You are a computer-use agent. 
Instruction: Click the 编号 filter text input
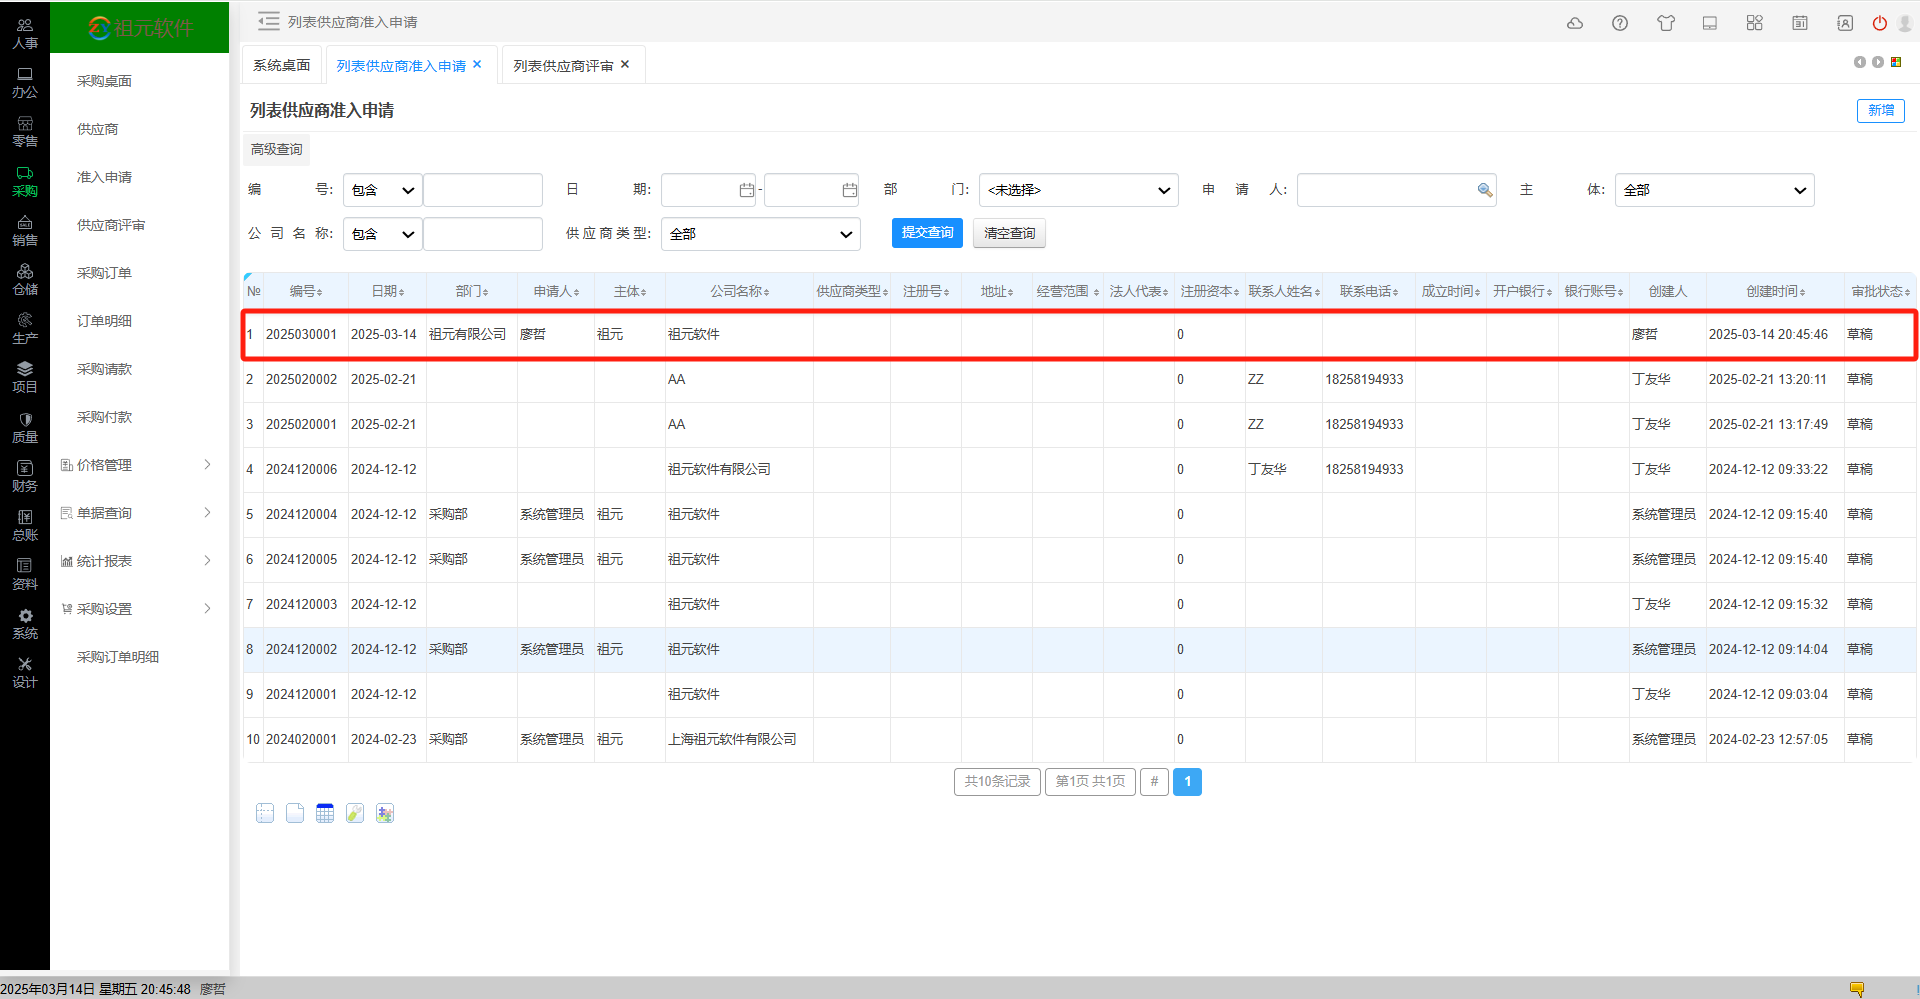click(x=483, y=190)
